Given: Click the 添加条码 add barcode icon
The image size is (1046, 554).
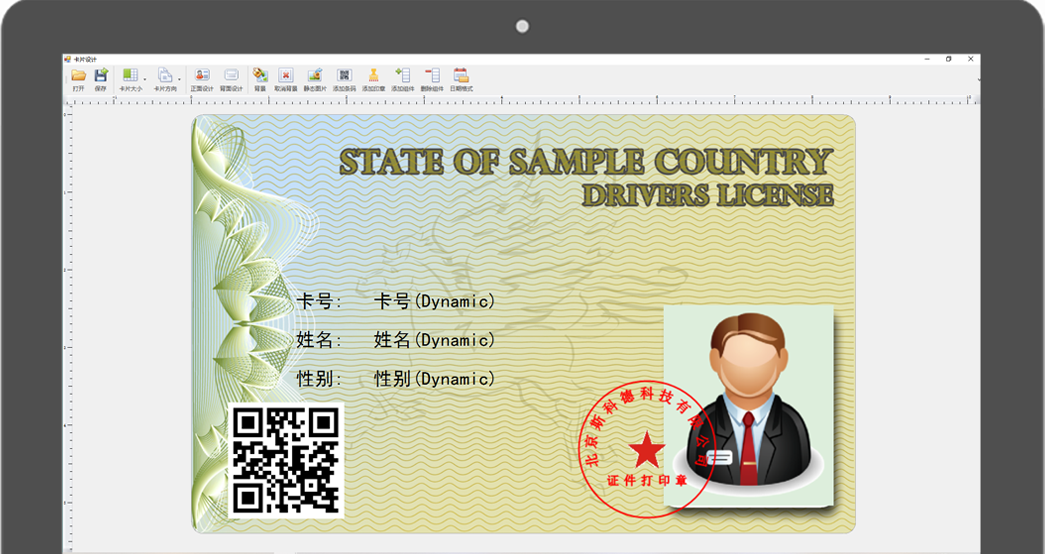Looking at the screenshot, I should pos(344,75).
